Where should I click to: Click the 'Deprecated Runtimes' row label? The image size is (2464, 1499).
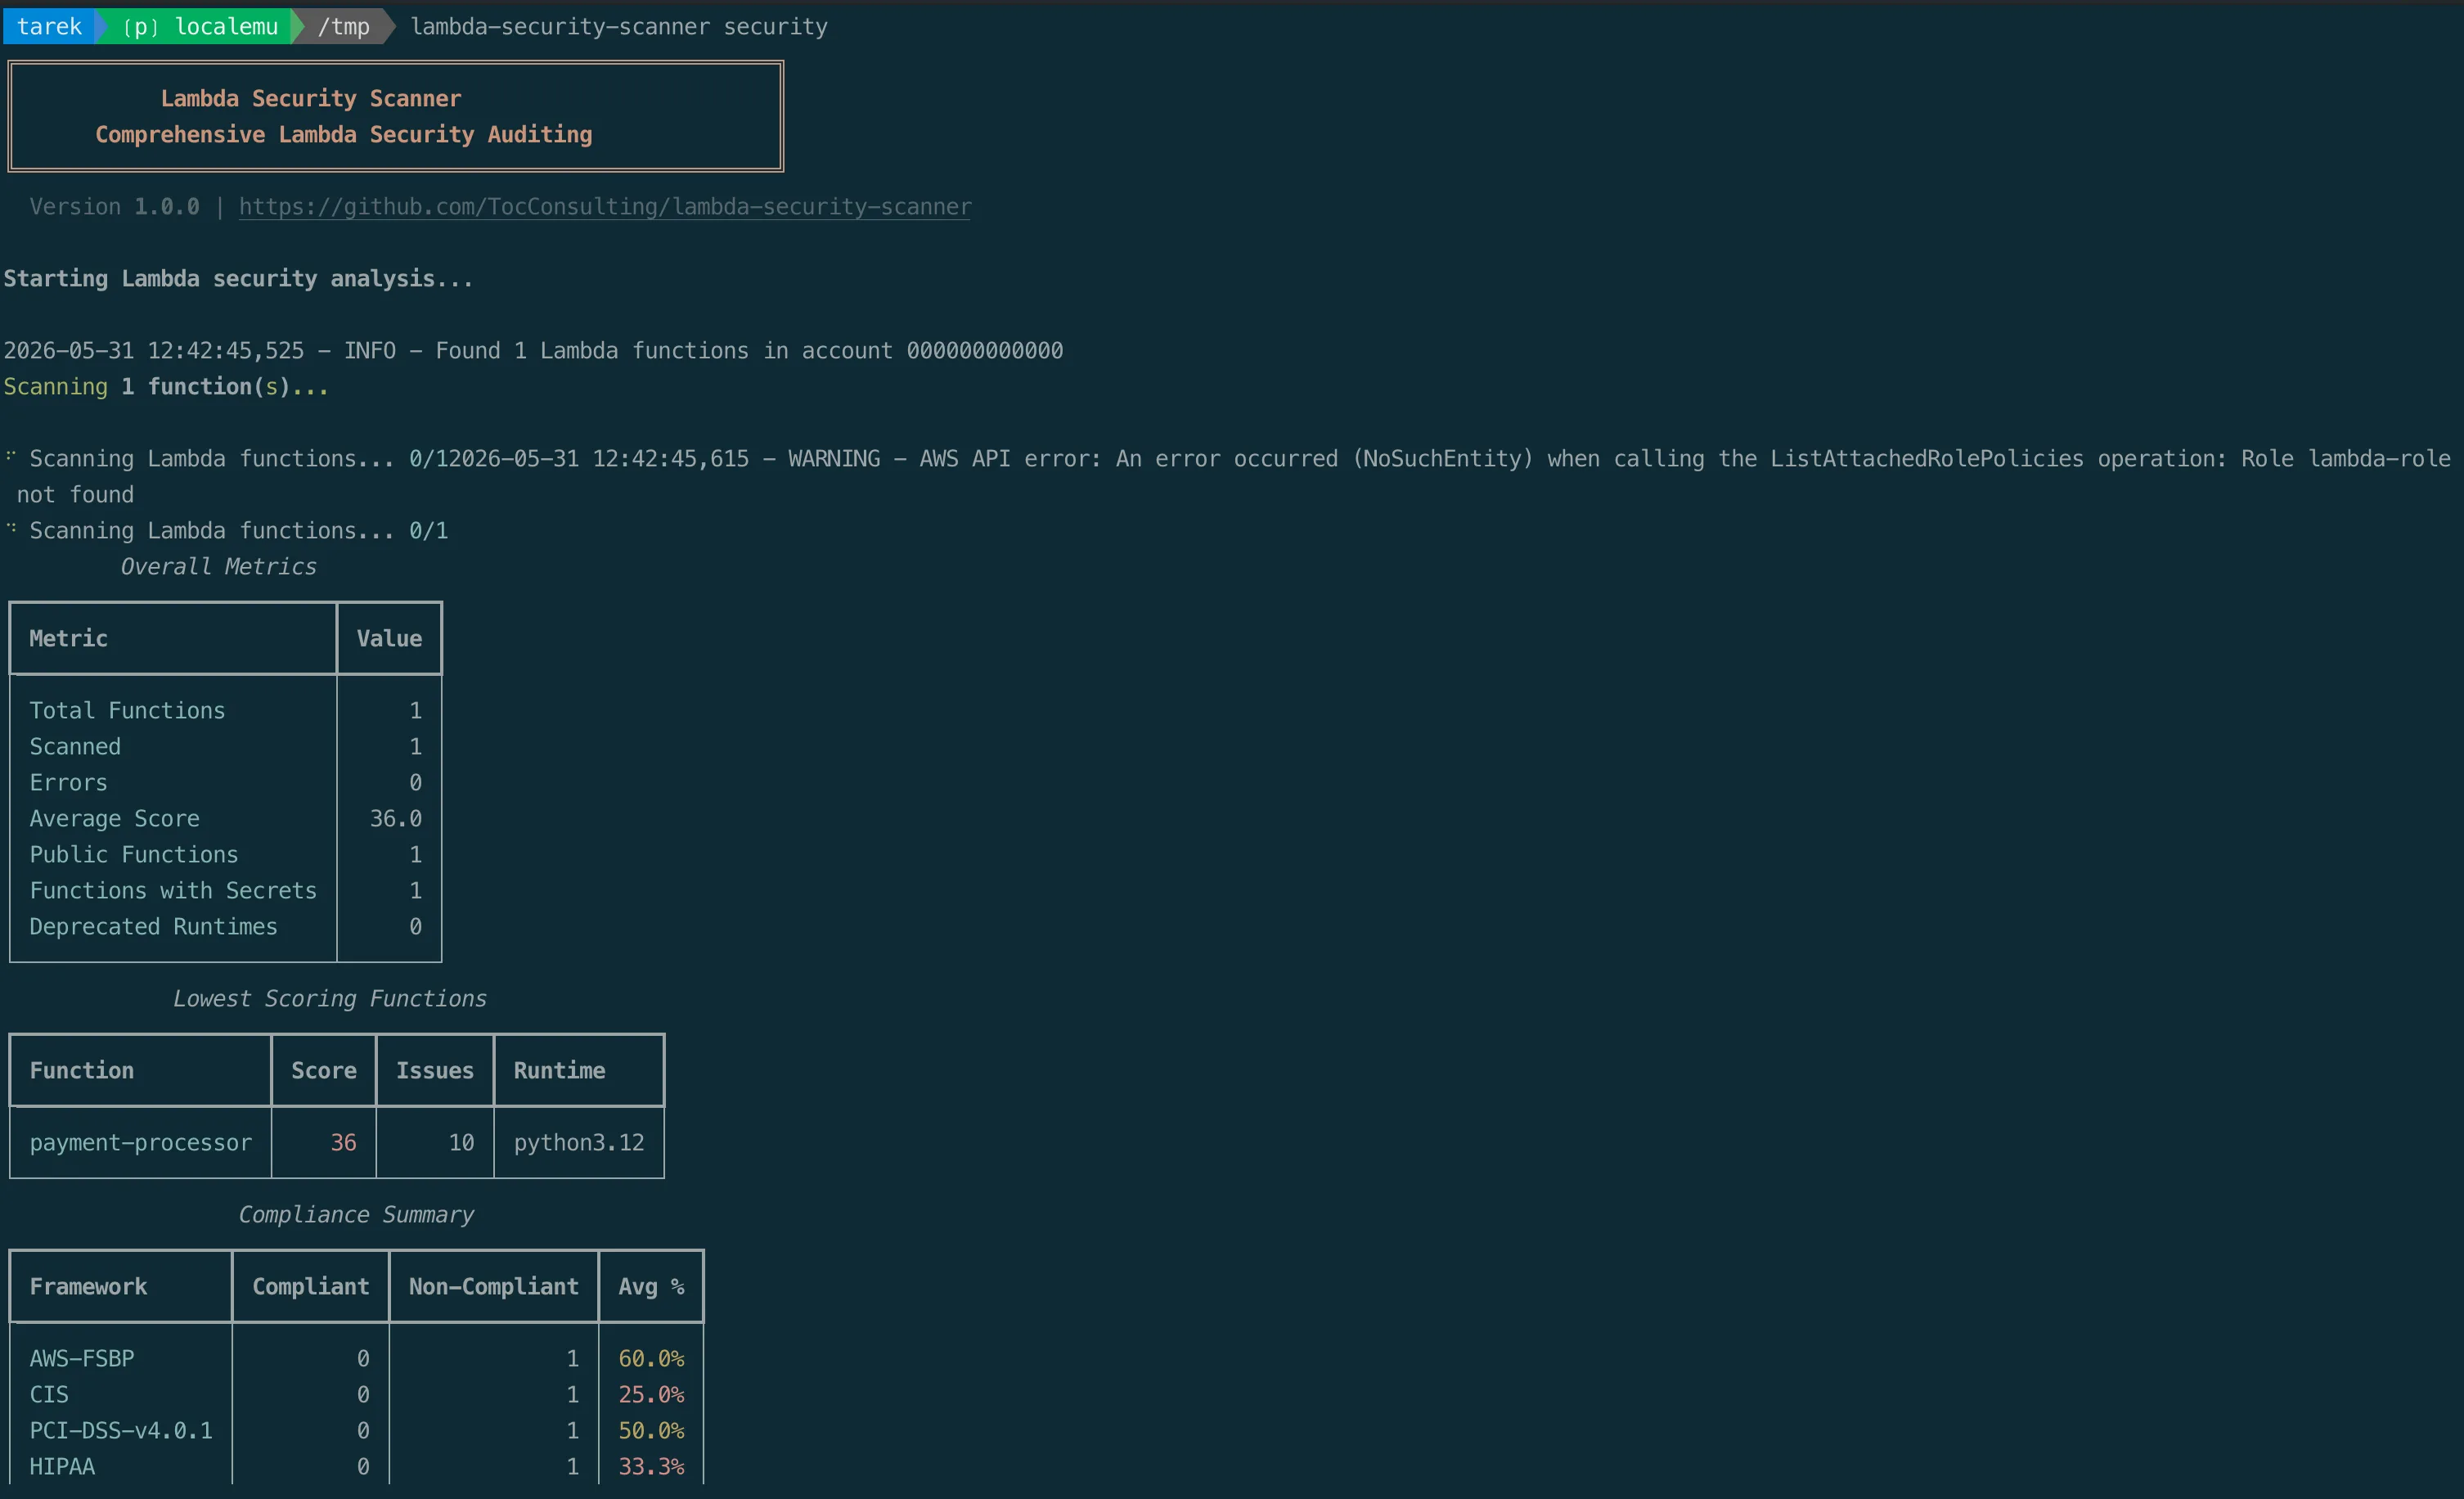[153, 926]
